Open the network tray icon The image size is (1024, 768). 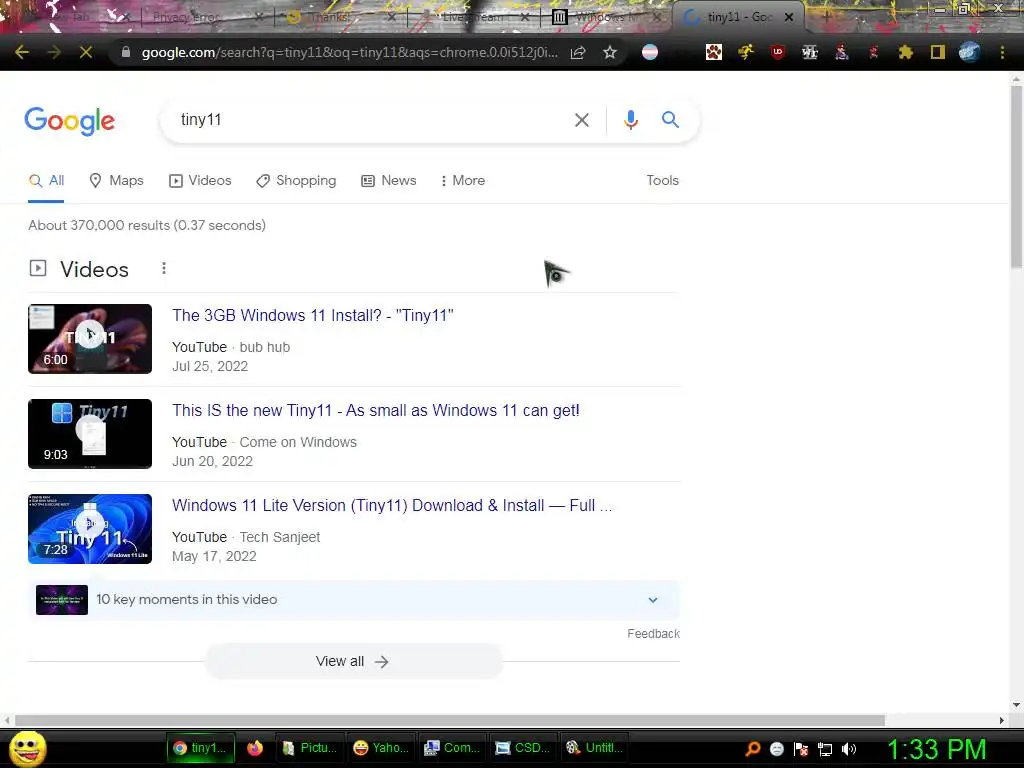(x=825, y=749)
